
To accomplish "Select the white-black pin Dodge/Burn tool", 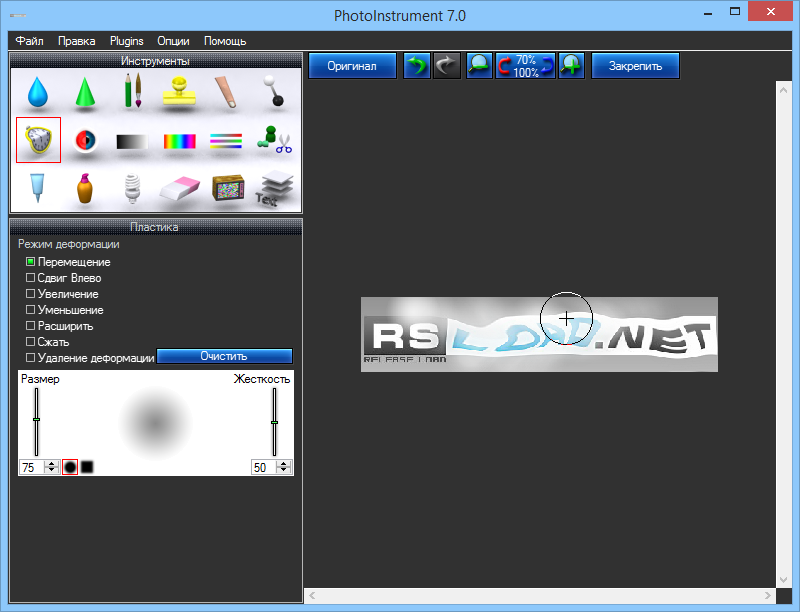I will point(273,91).
